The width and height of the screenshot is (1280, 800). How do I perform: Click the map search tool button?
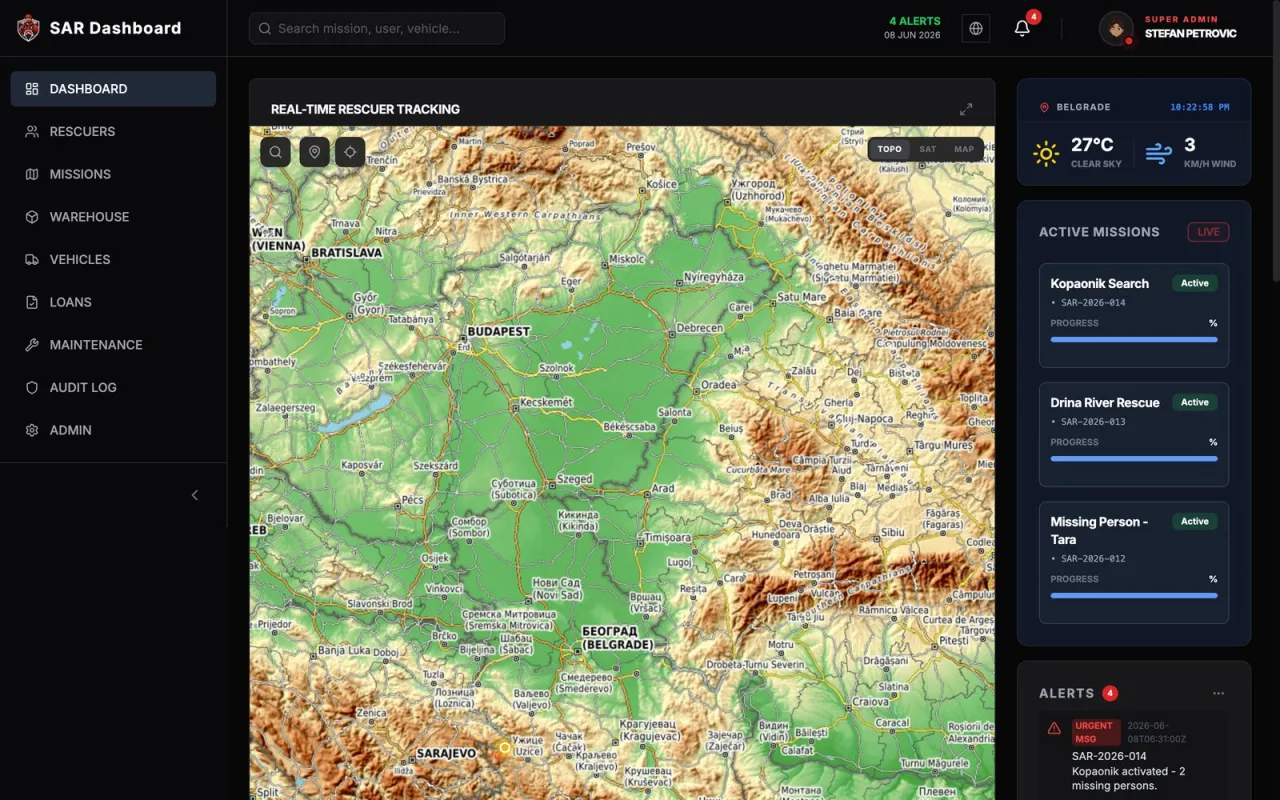275,152
